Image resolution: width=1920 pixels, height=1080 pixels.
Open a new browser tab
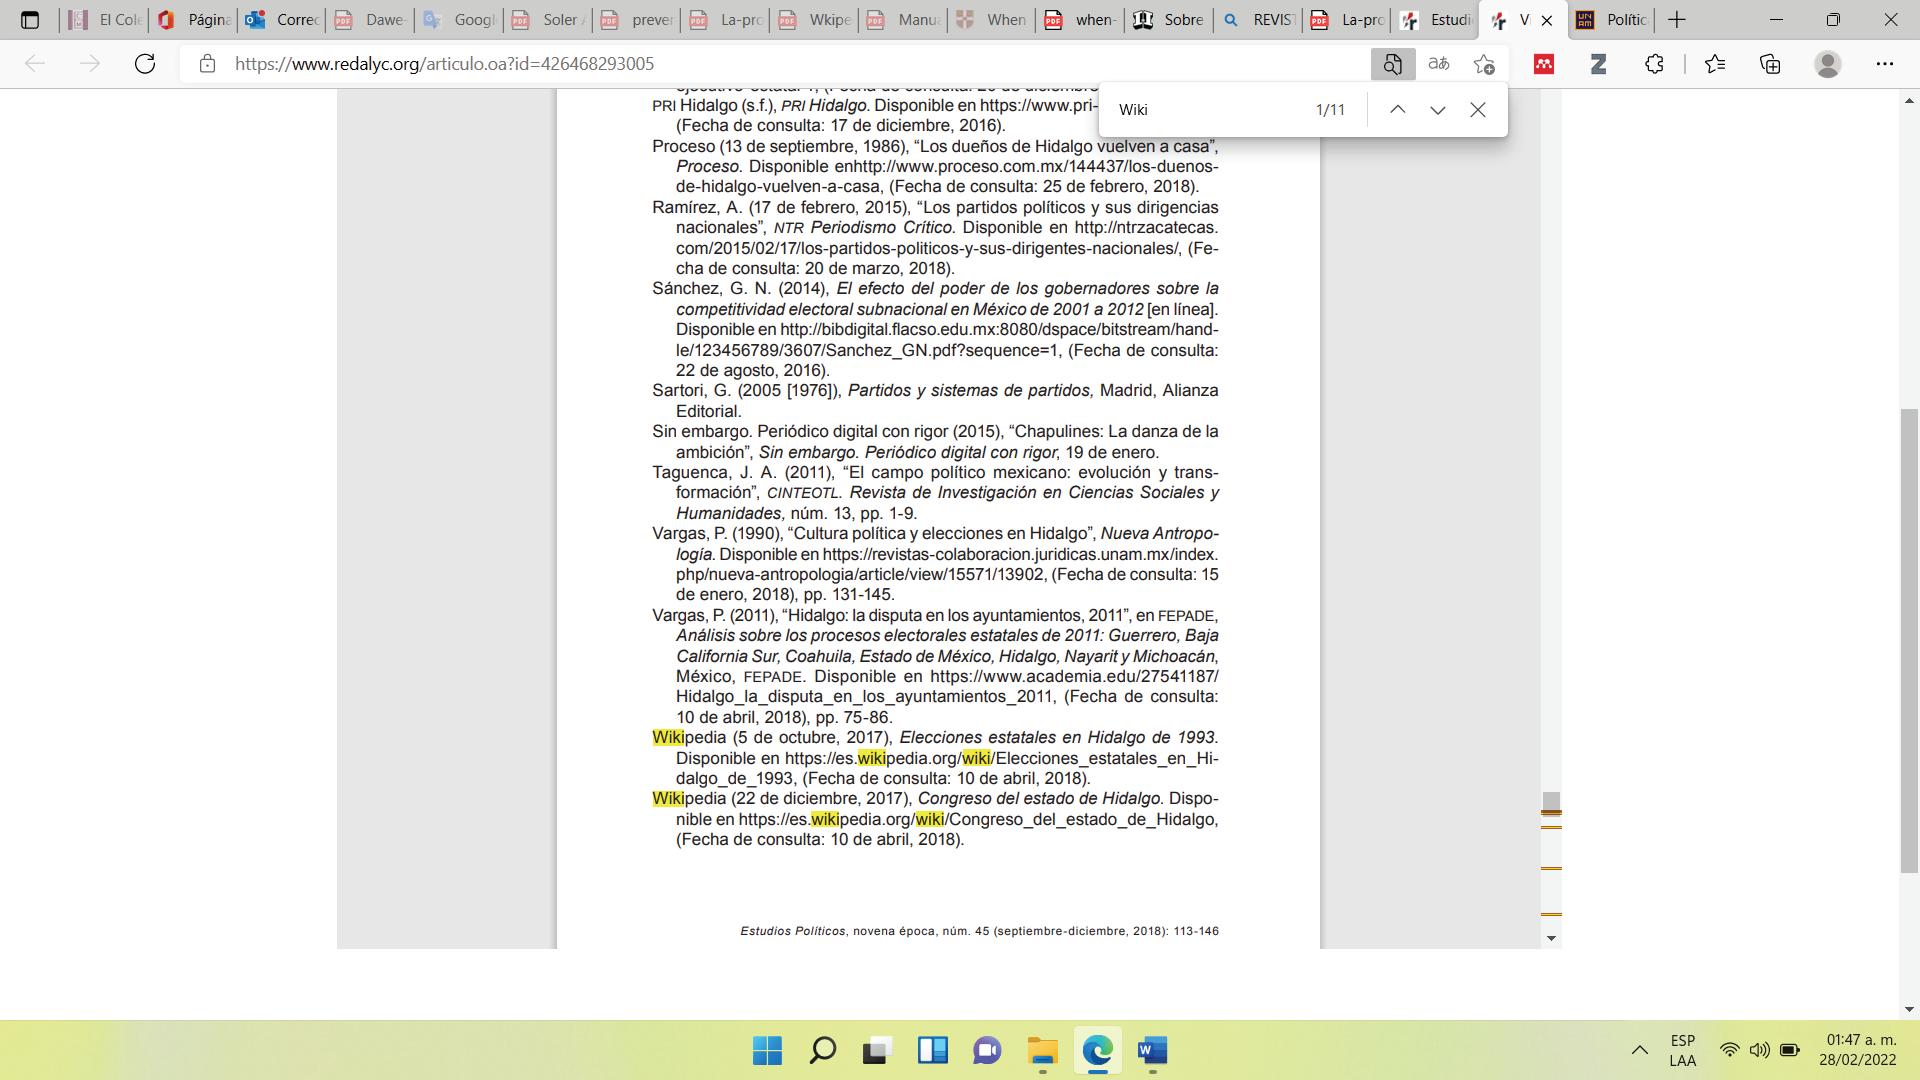tap(1677, 20)
